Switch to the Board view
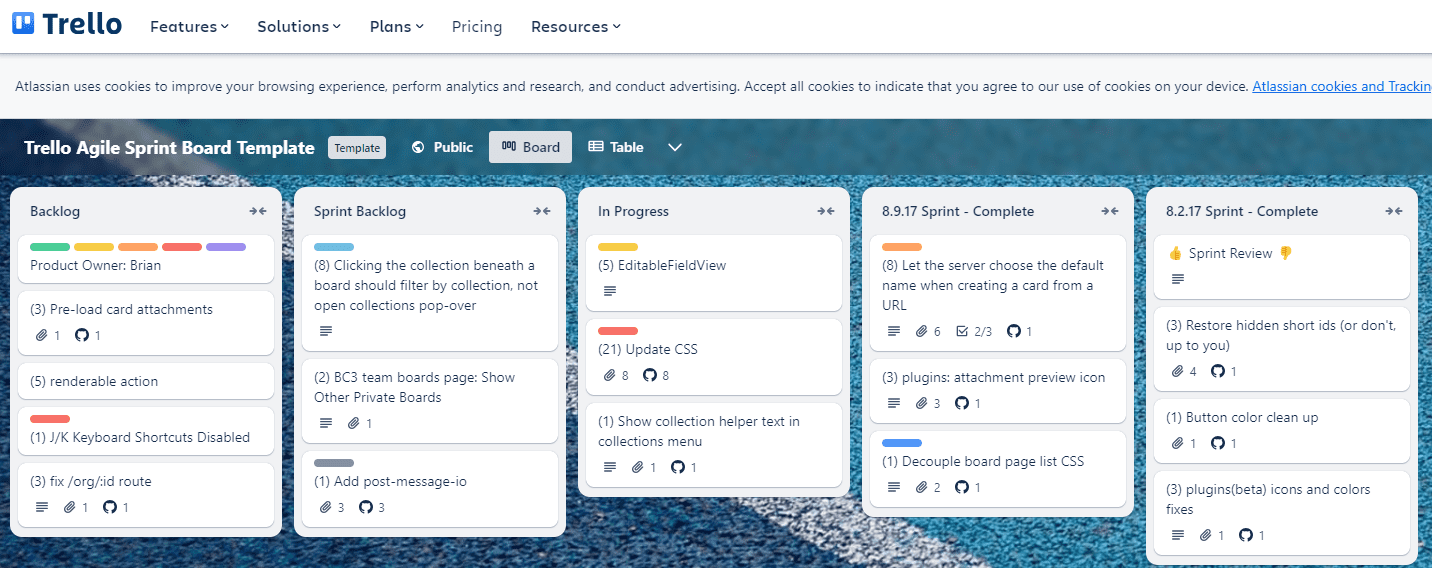The image size is (1432, 568). pos(530,147)
